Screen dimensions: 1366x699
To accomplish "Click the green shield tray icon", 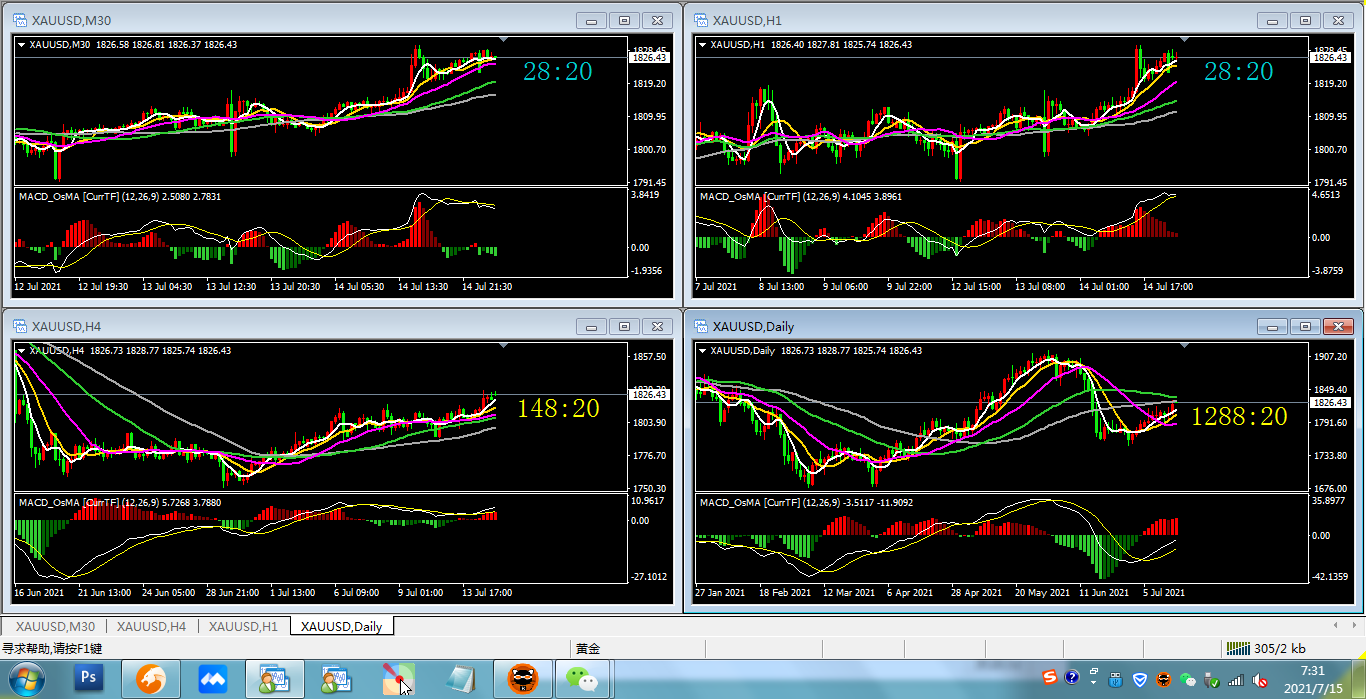I will click(1211, 680).
